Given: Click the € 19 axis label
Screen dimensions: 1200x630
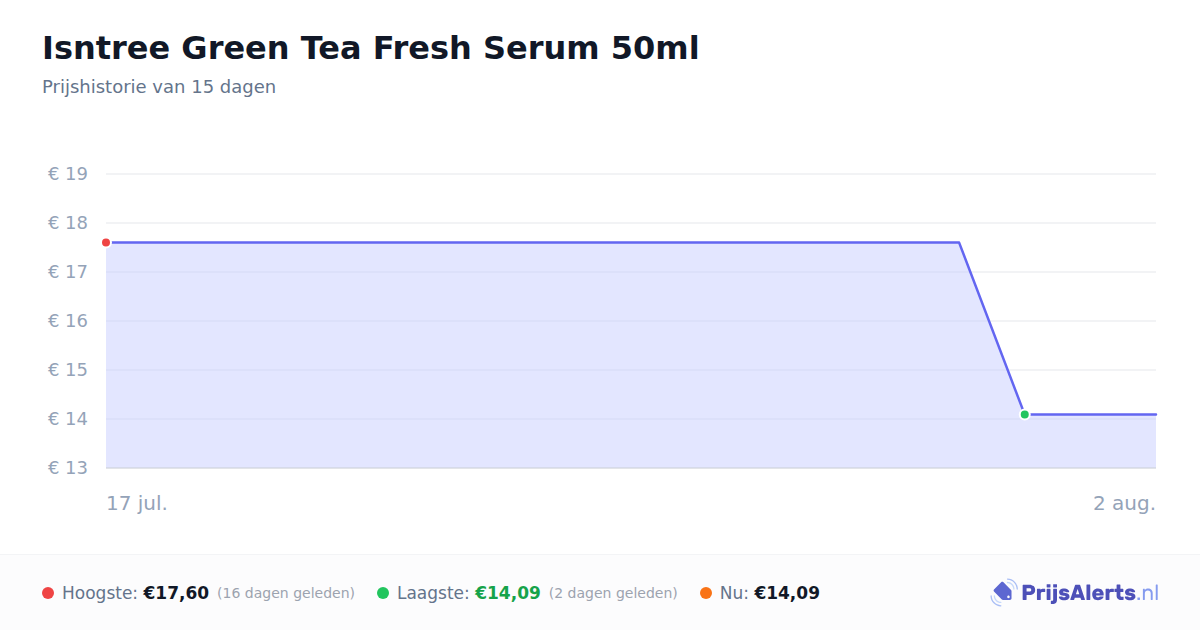Looking at the screenshot, I should 68,174.
